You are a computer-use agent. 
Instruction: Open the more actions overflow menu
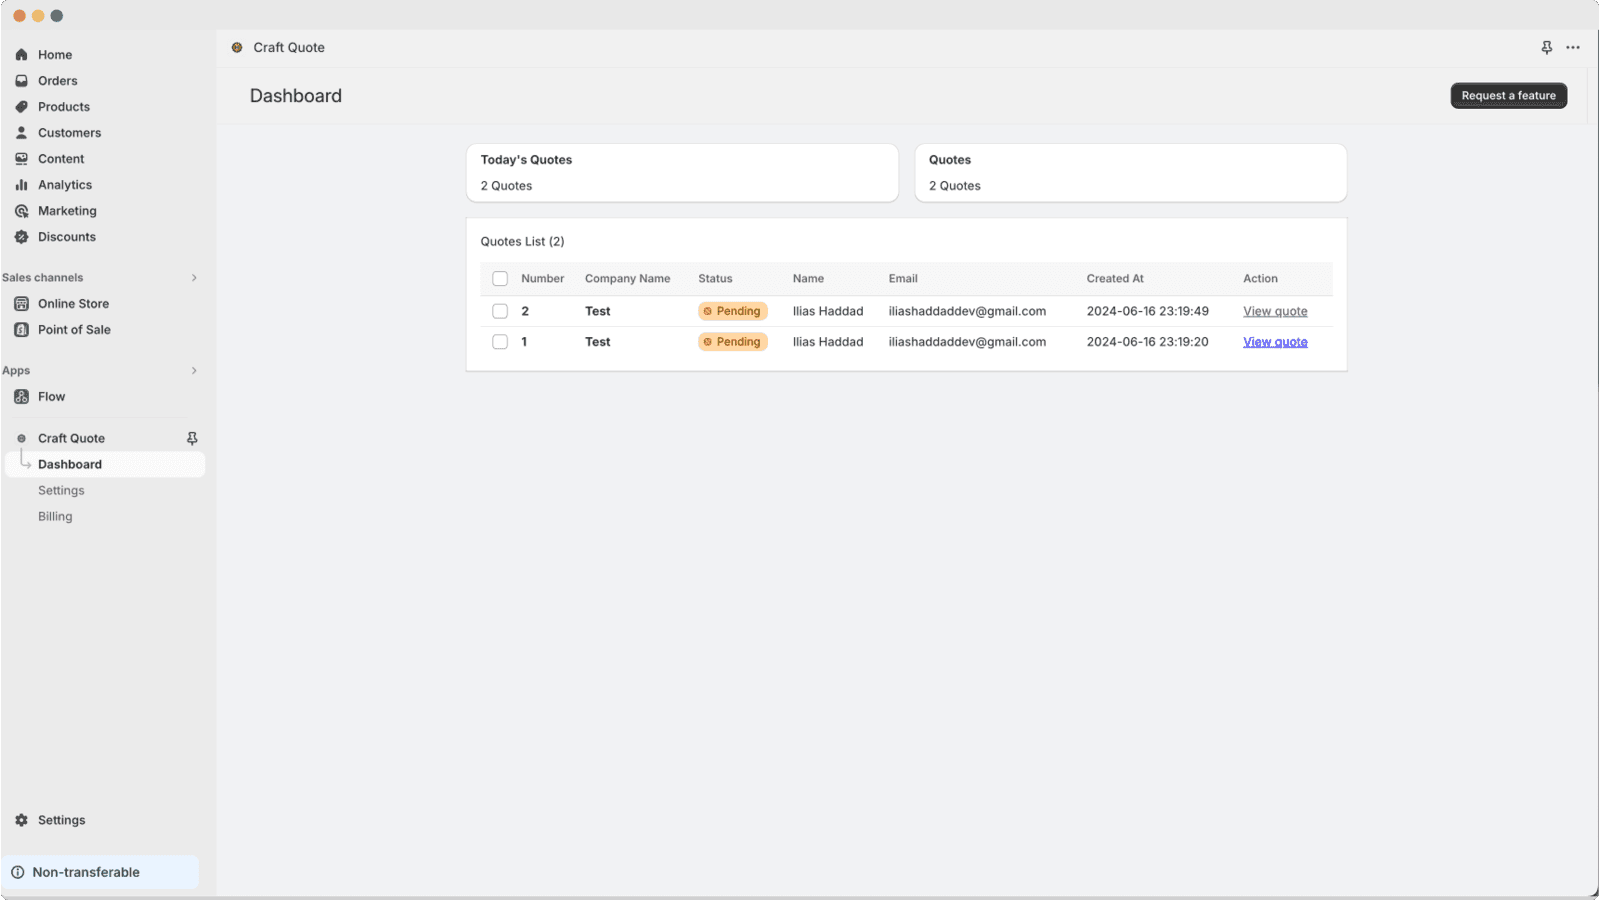click(1573, 47)
